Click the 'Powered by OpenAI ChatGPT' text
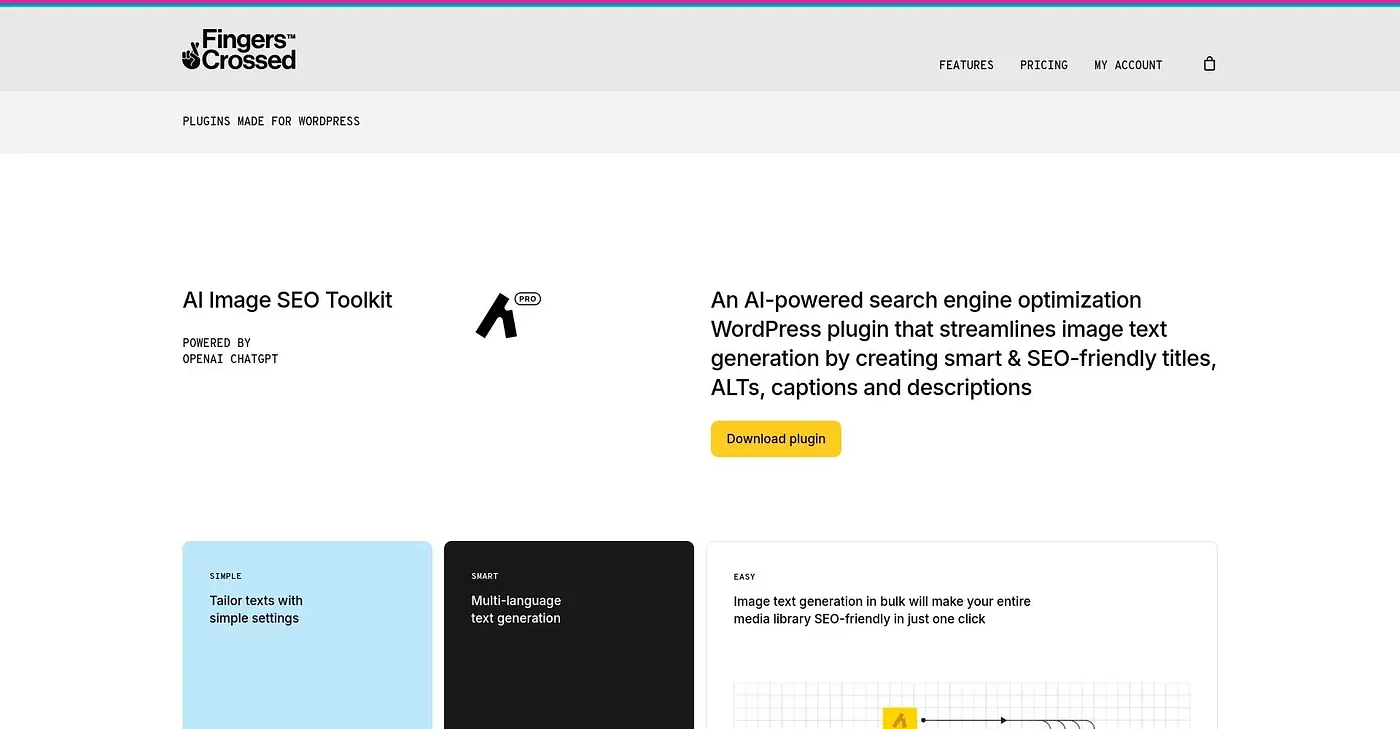 [231, 350]
